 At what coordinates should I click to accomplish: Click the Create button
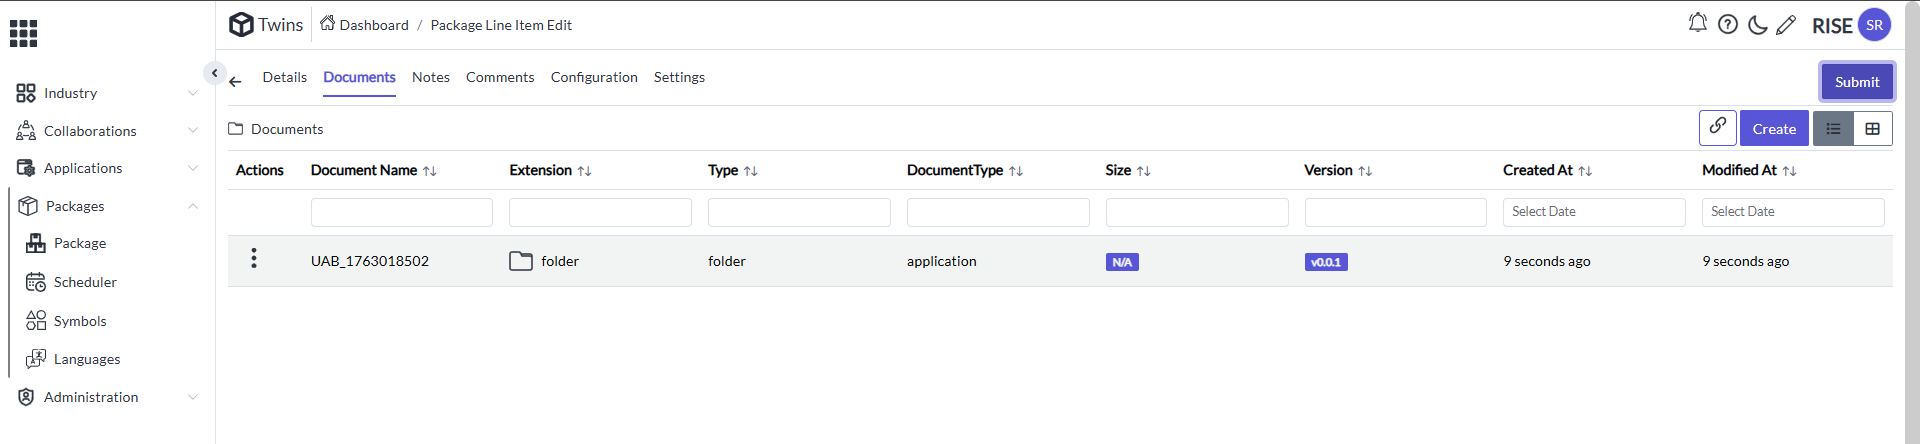pos(1774,129)
